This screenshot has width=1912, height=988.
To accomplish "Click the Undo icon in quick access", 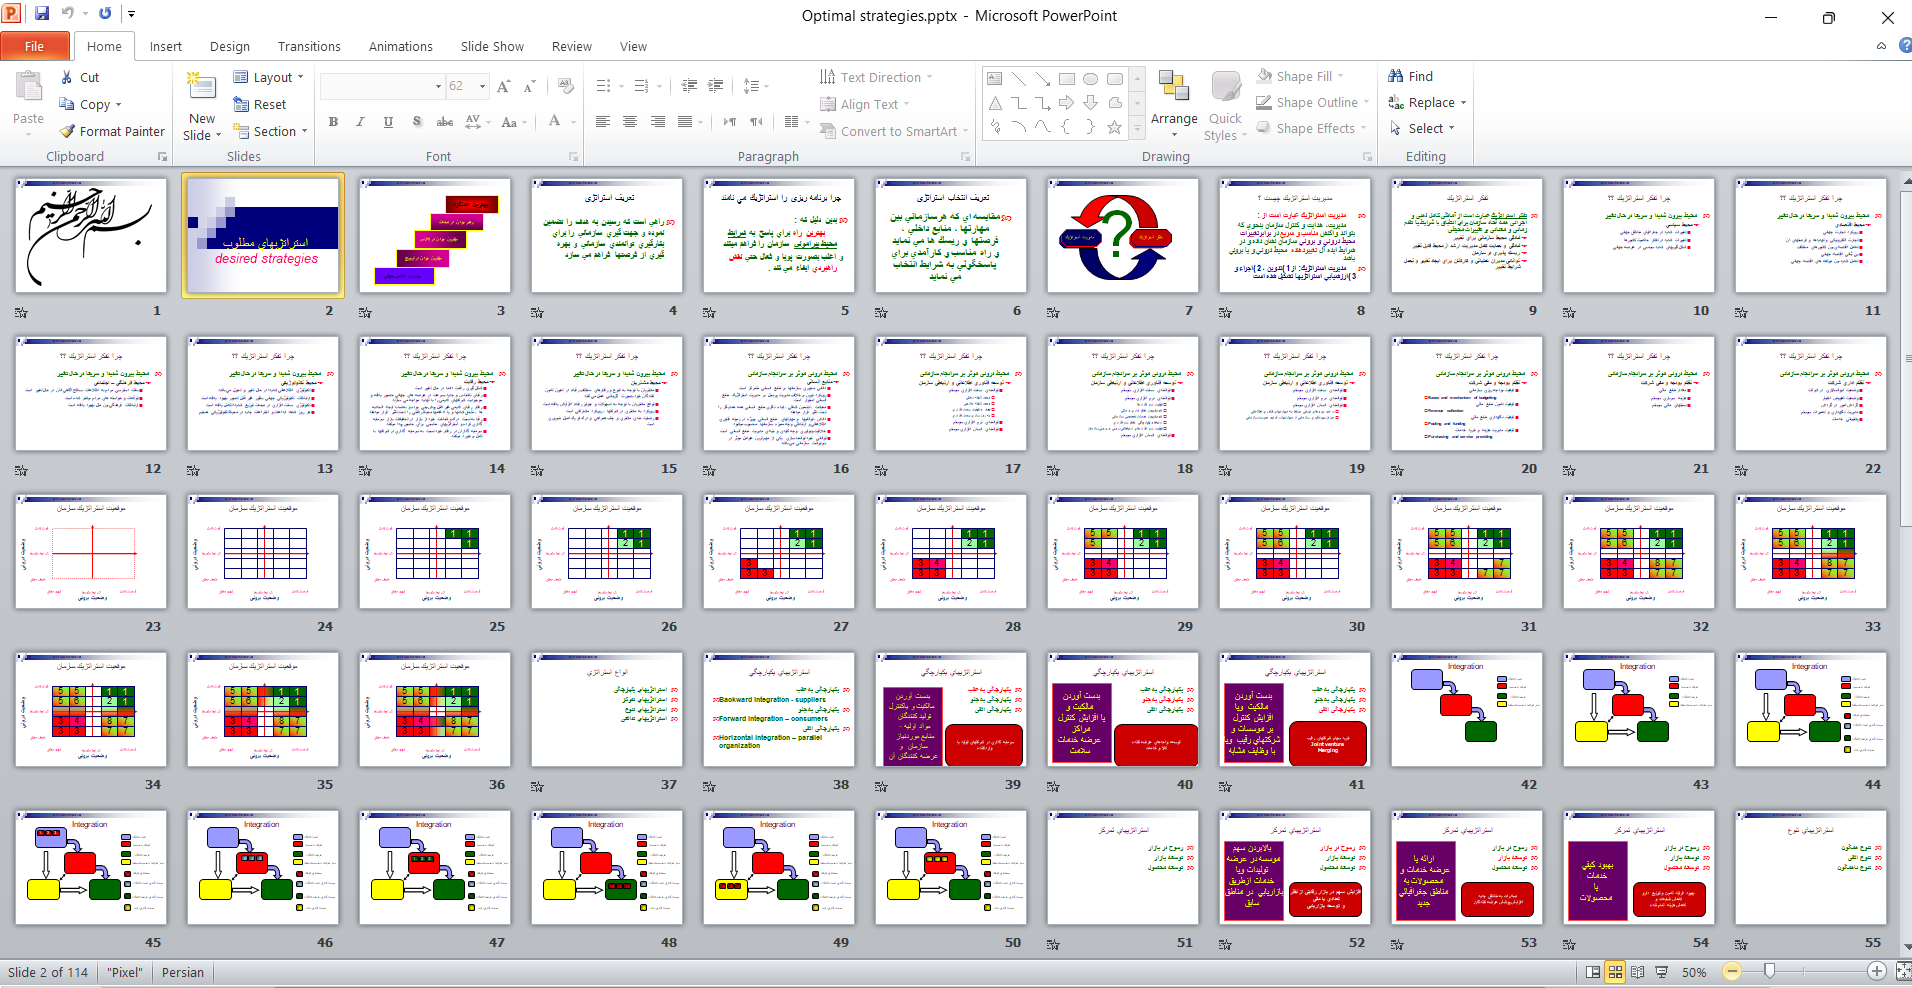I will coord(67,14).
